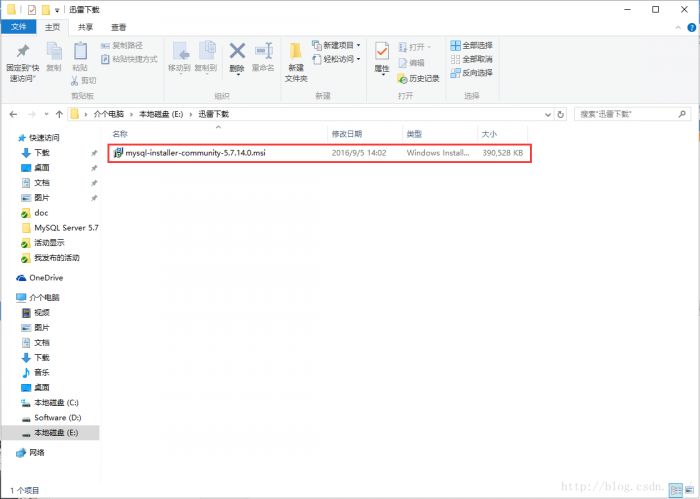700x499 pixels.
Task: Go back with the left arrow
Action: click(x=13, y=114)
